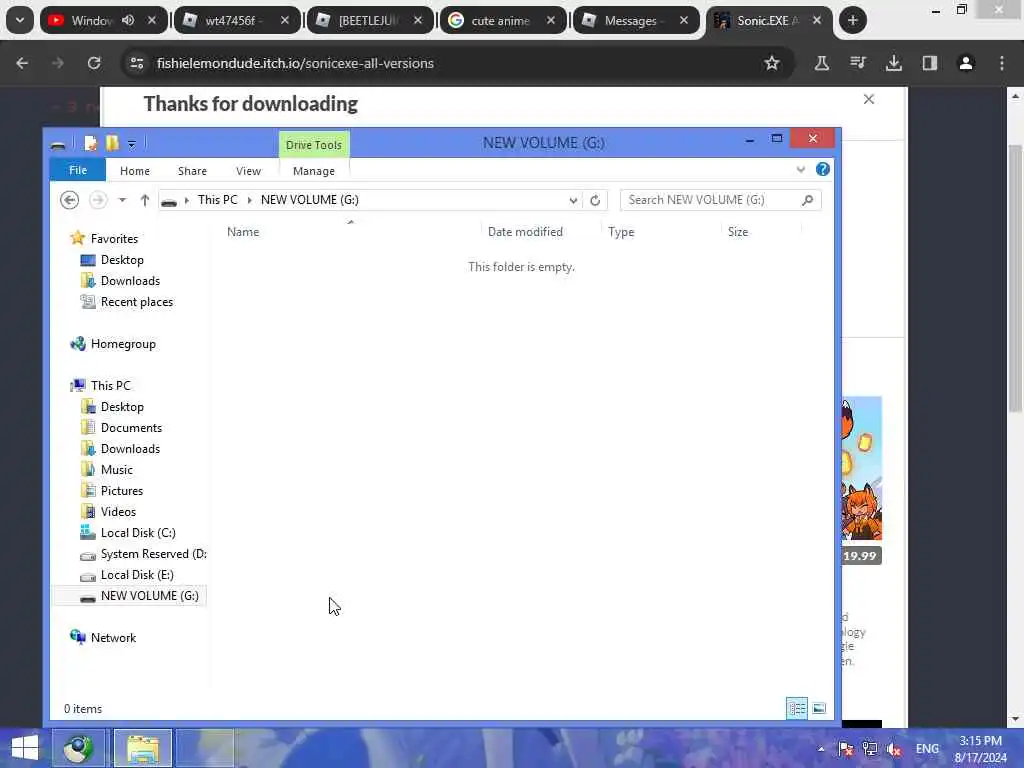Go back in Explorer navigation
Image resolution: width=1024 pixels, height=768 pixels.
69,200
